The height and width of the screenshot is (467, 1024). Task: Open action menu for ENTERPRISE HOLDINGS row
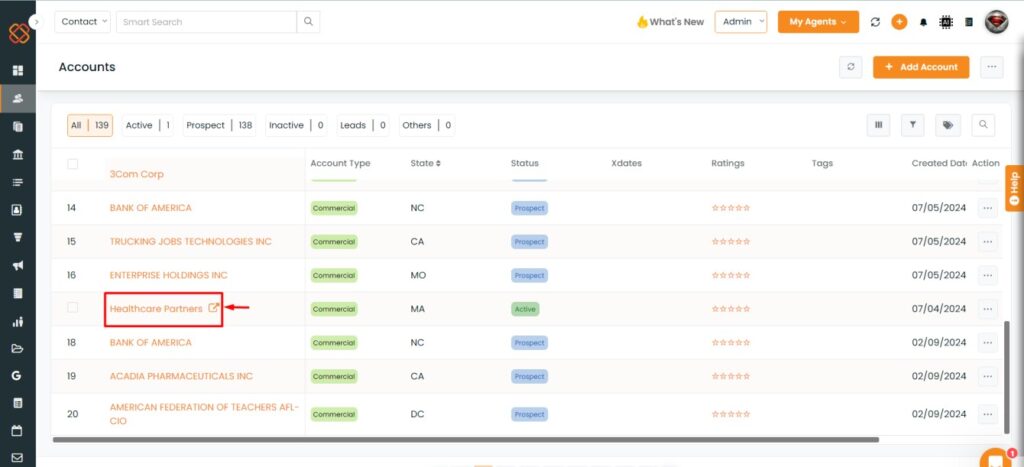point(987,275)
